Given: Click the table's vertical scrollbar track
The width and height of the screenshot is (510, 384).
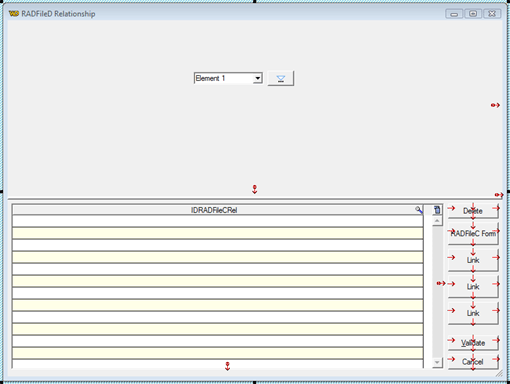Looking at the screenshot, I should pyautogui.click(x=437, y=292).
